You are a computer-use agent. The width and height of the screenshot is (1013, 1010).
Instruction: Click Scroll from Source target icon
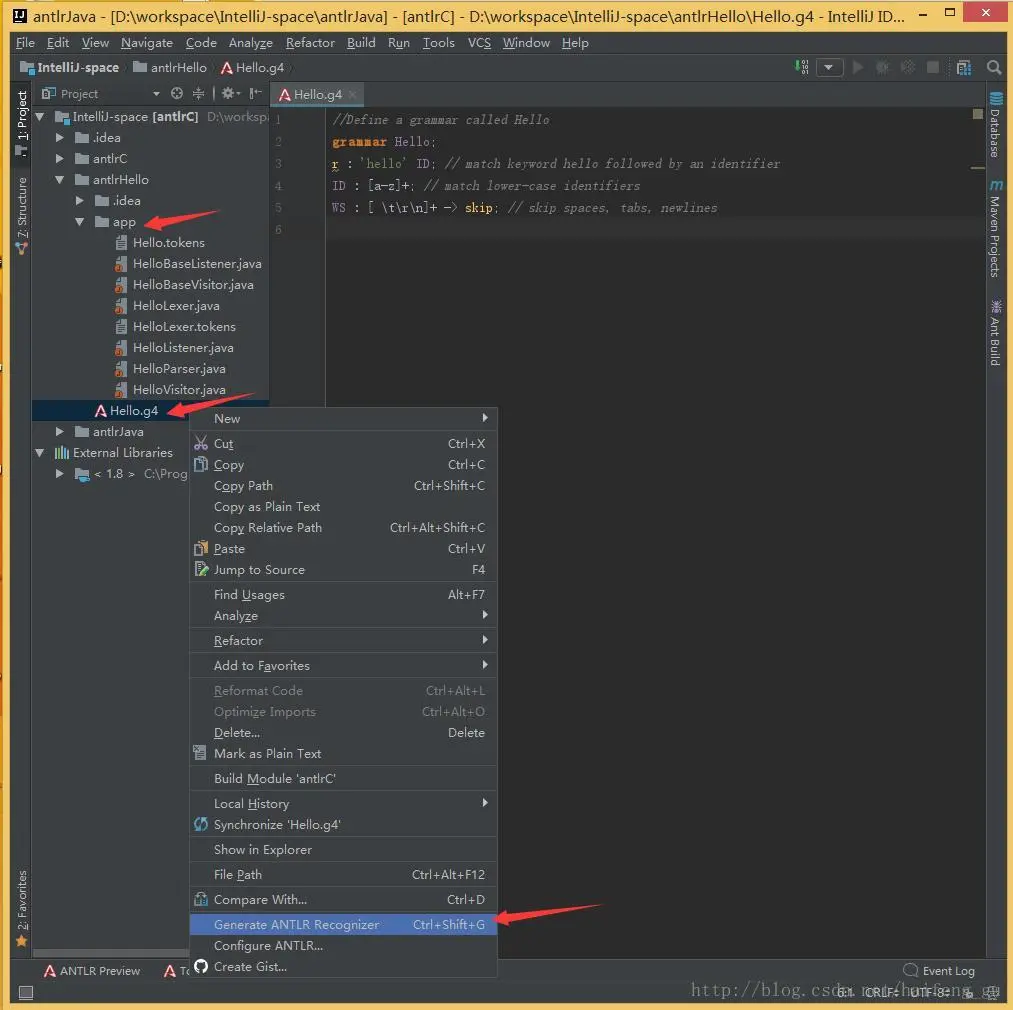pyautogui.click(x=176, y=94)
